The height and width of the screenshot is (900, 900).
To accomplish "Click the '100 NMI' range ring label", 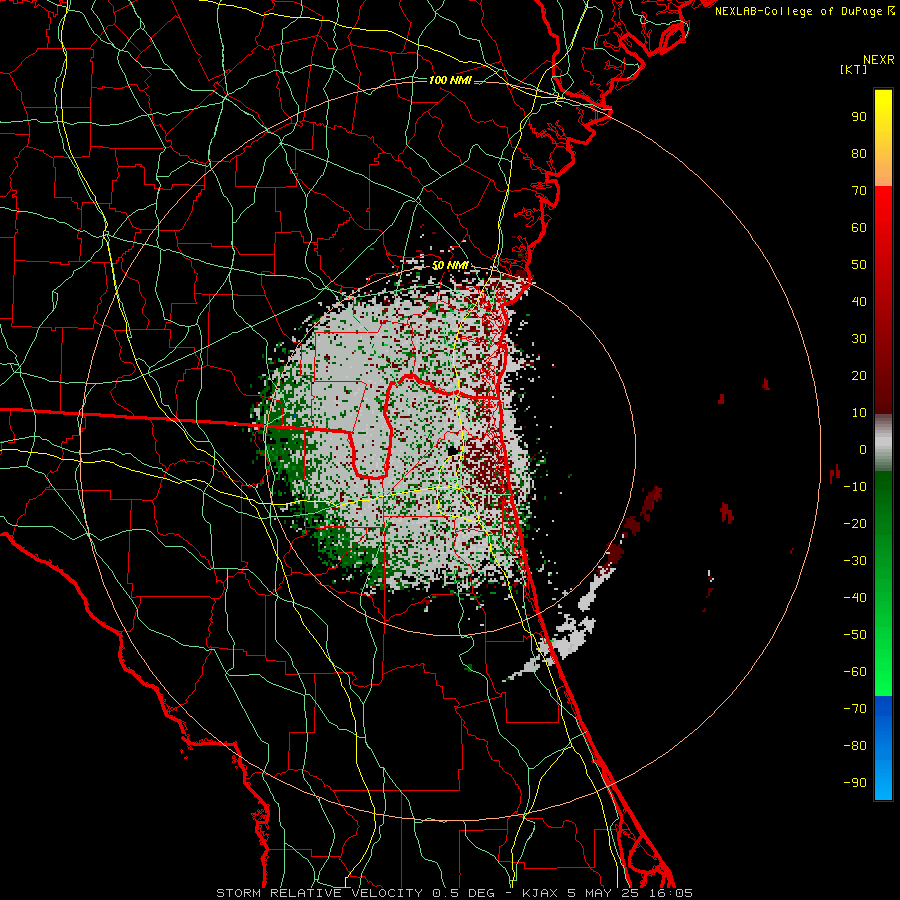I will pyautogui.click(x=450, y=80).
